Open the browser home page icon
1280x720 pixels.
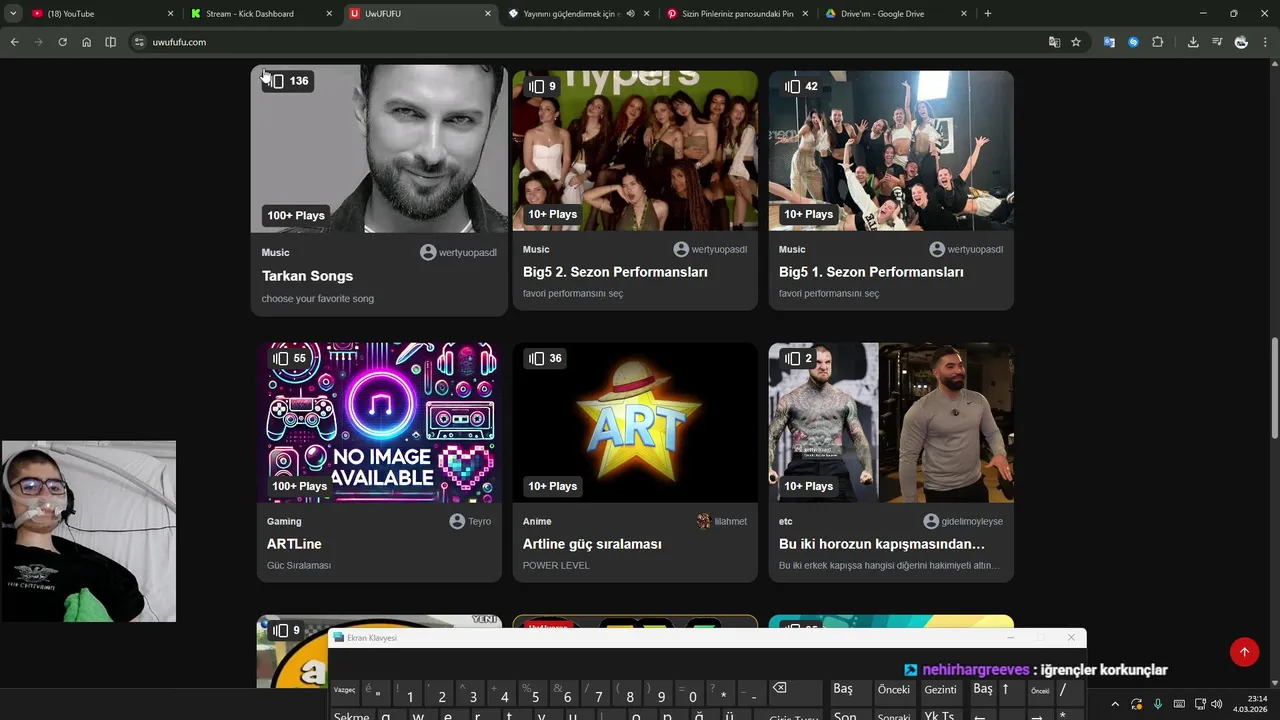[86, 42]
